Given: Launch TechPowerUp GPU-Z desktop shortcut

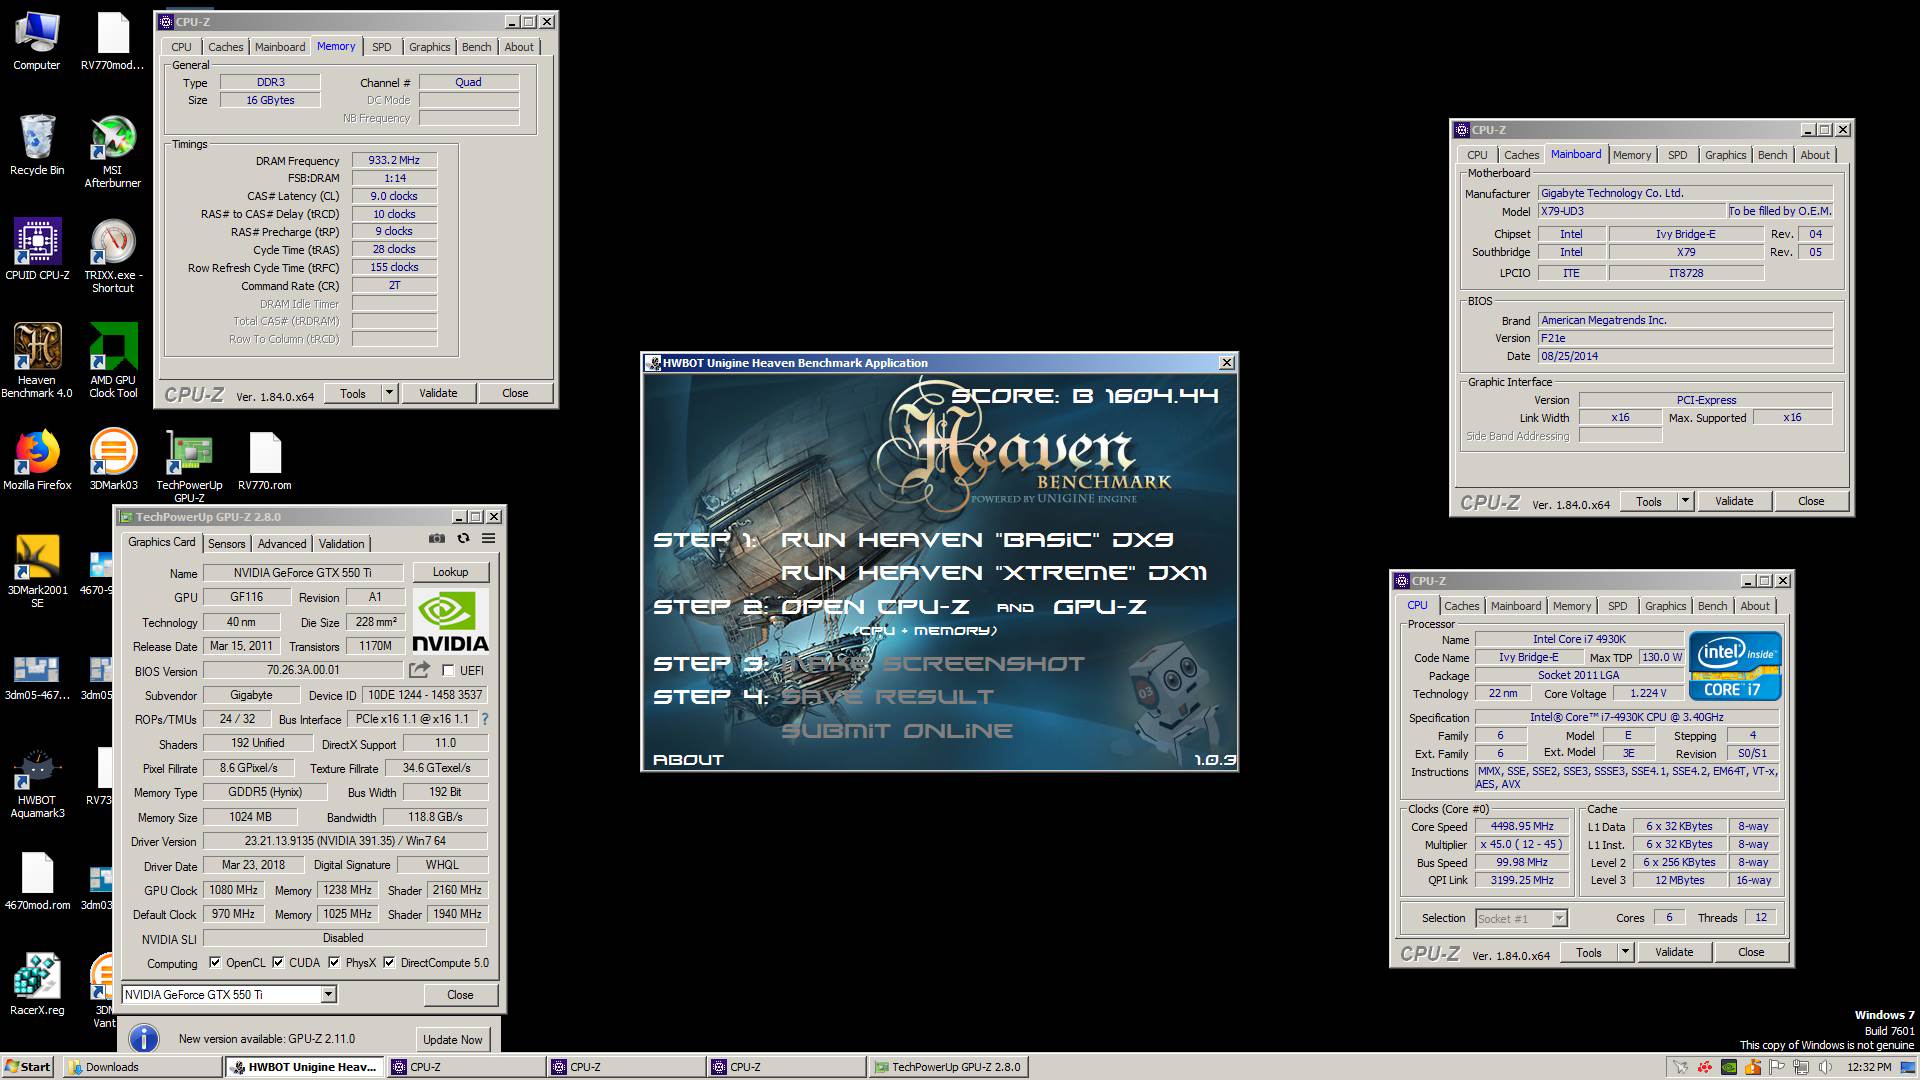Looking at the screenshot, I should tap(189, 467).
